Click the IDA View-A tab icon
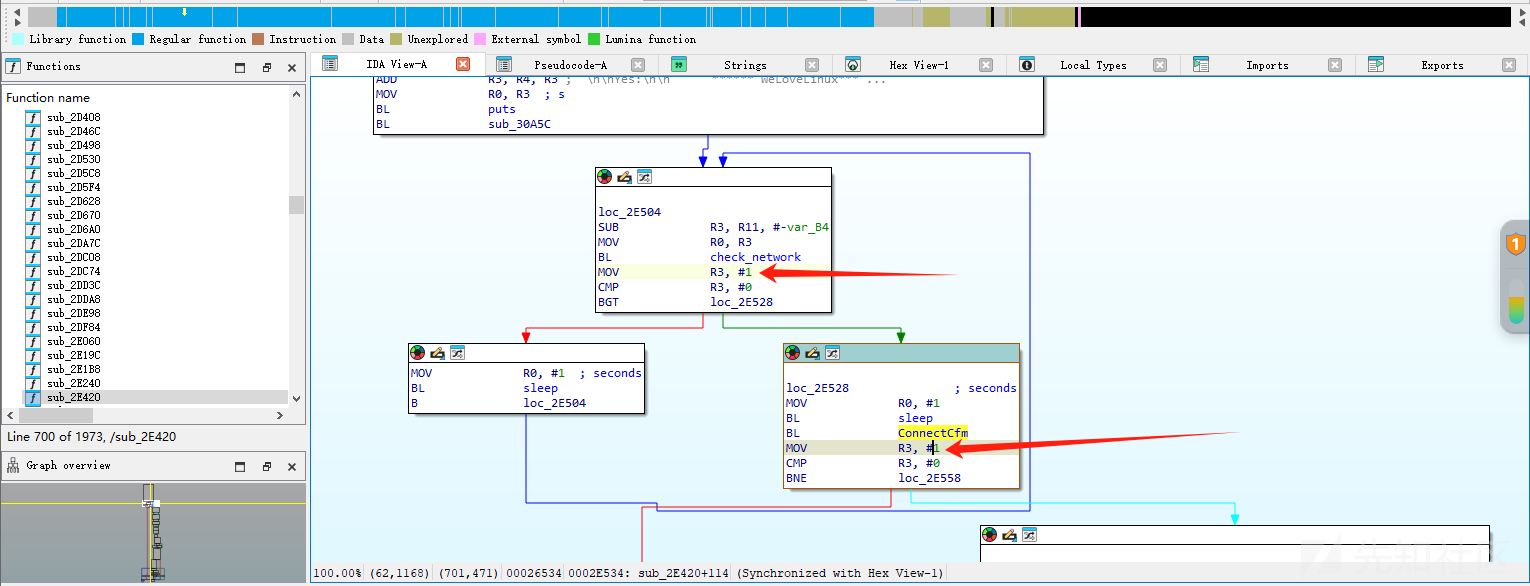 tap(330, 64)
